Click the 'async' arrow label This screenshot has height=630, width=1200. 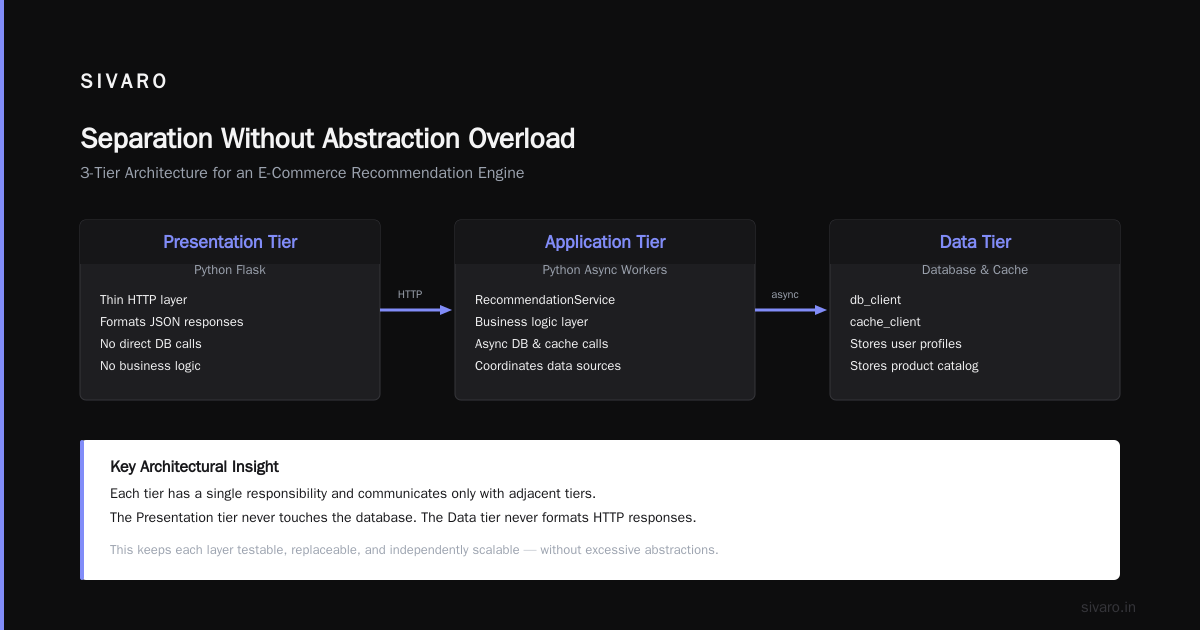coord(785,294)
